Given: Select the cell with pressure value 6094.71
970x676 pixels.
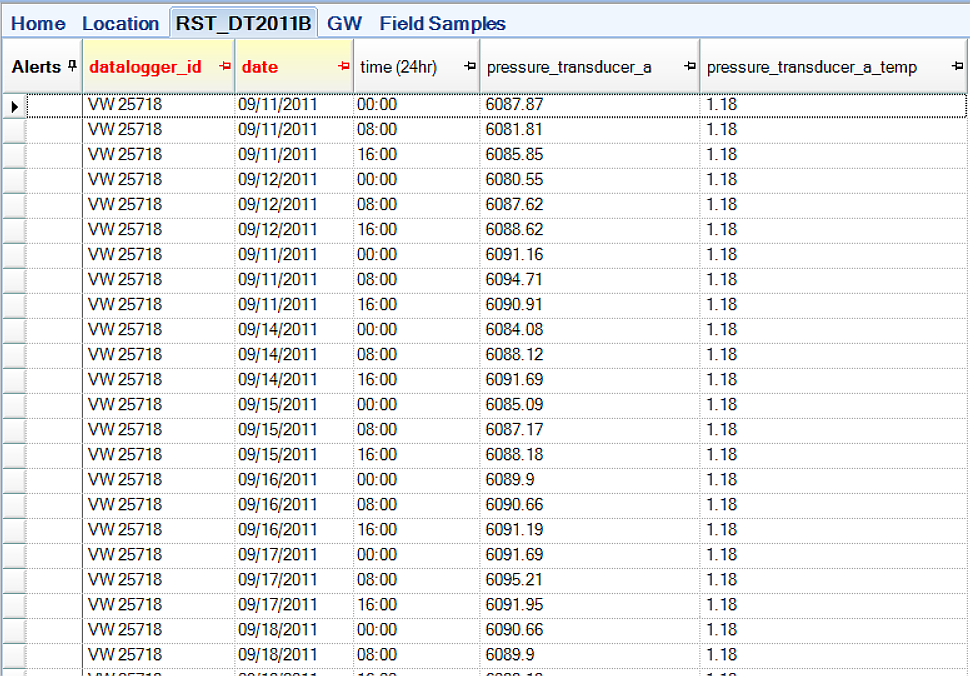Looking at the screenshot, I should 588,280.
